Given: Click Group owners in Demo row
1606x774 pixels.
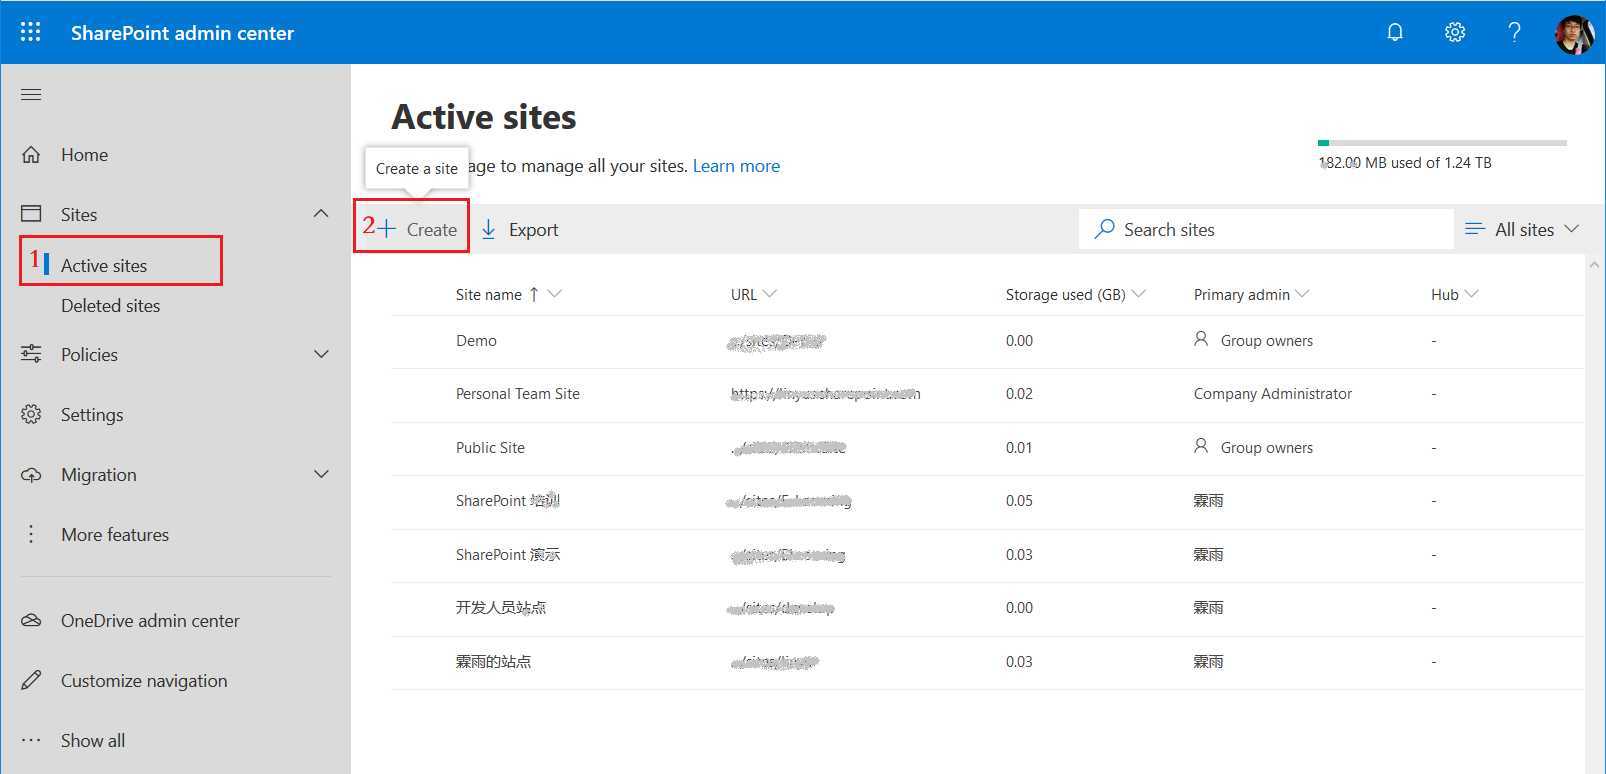Looking at the screenshot, I should click(1266, 341).
